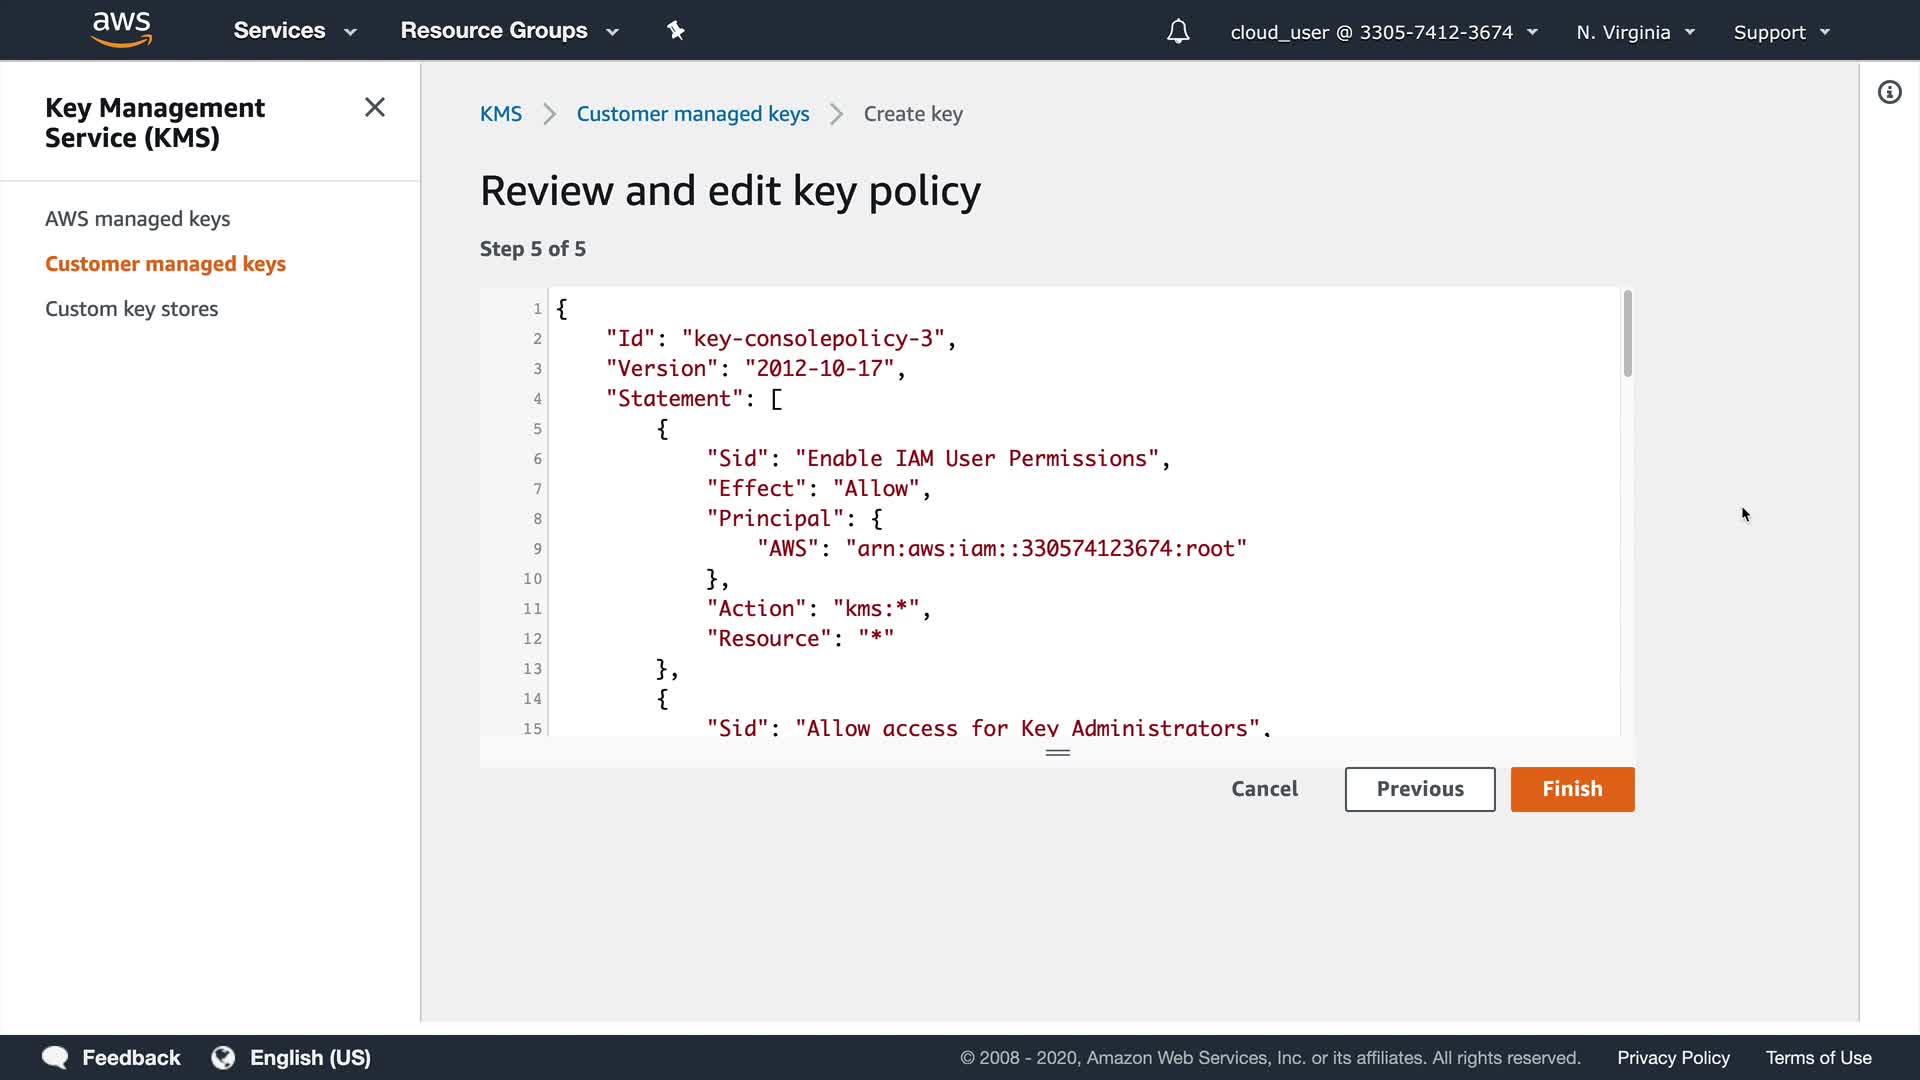Click the Feedback speech bubble icon

(x=55, y=1057)
